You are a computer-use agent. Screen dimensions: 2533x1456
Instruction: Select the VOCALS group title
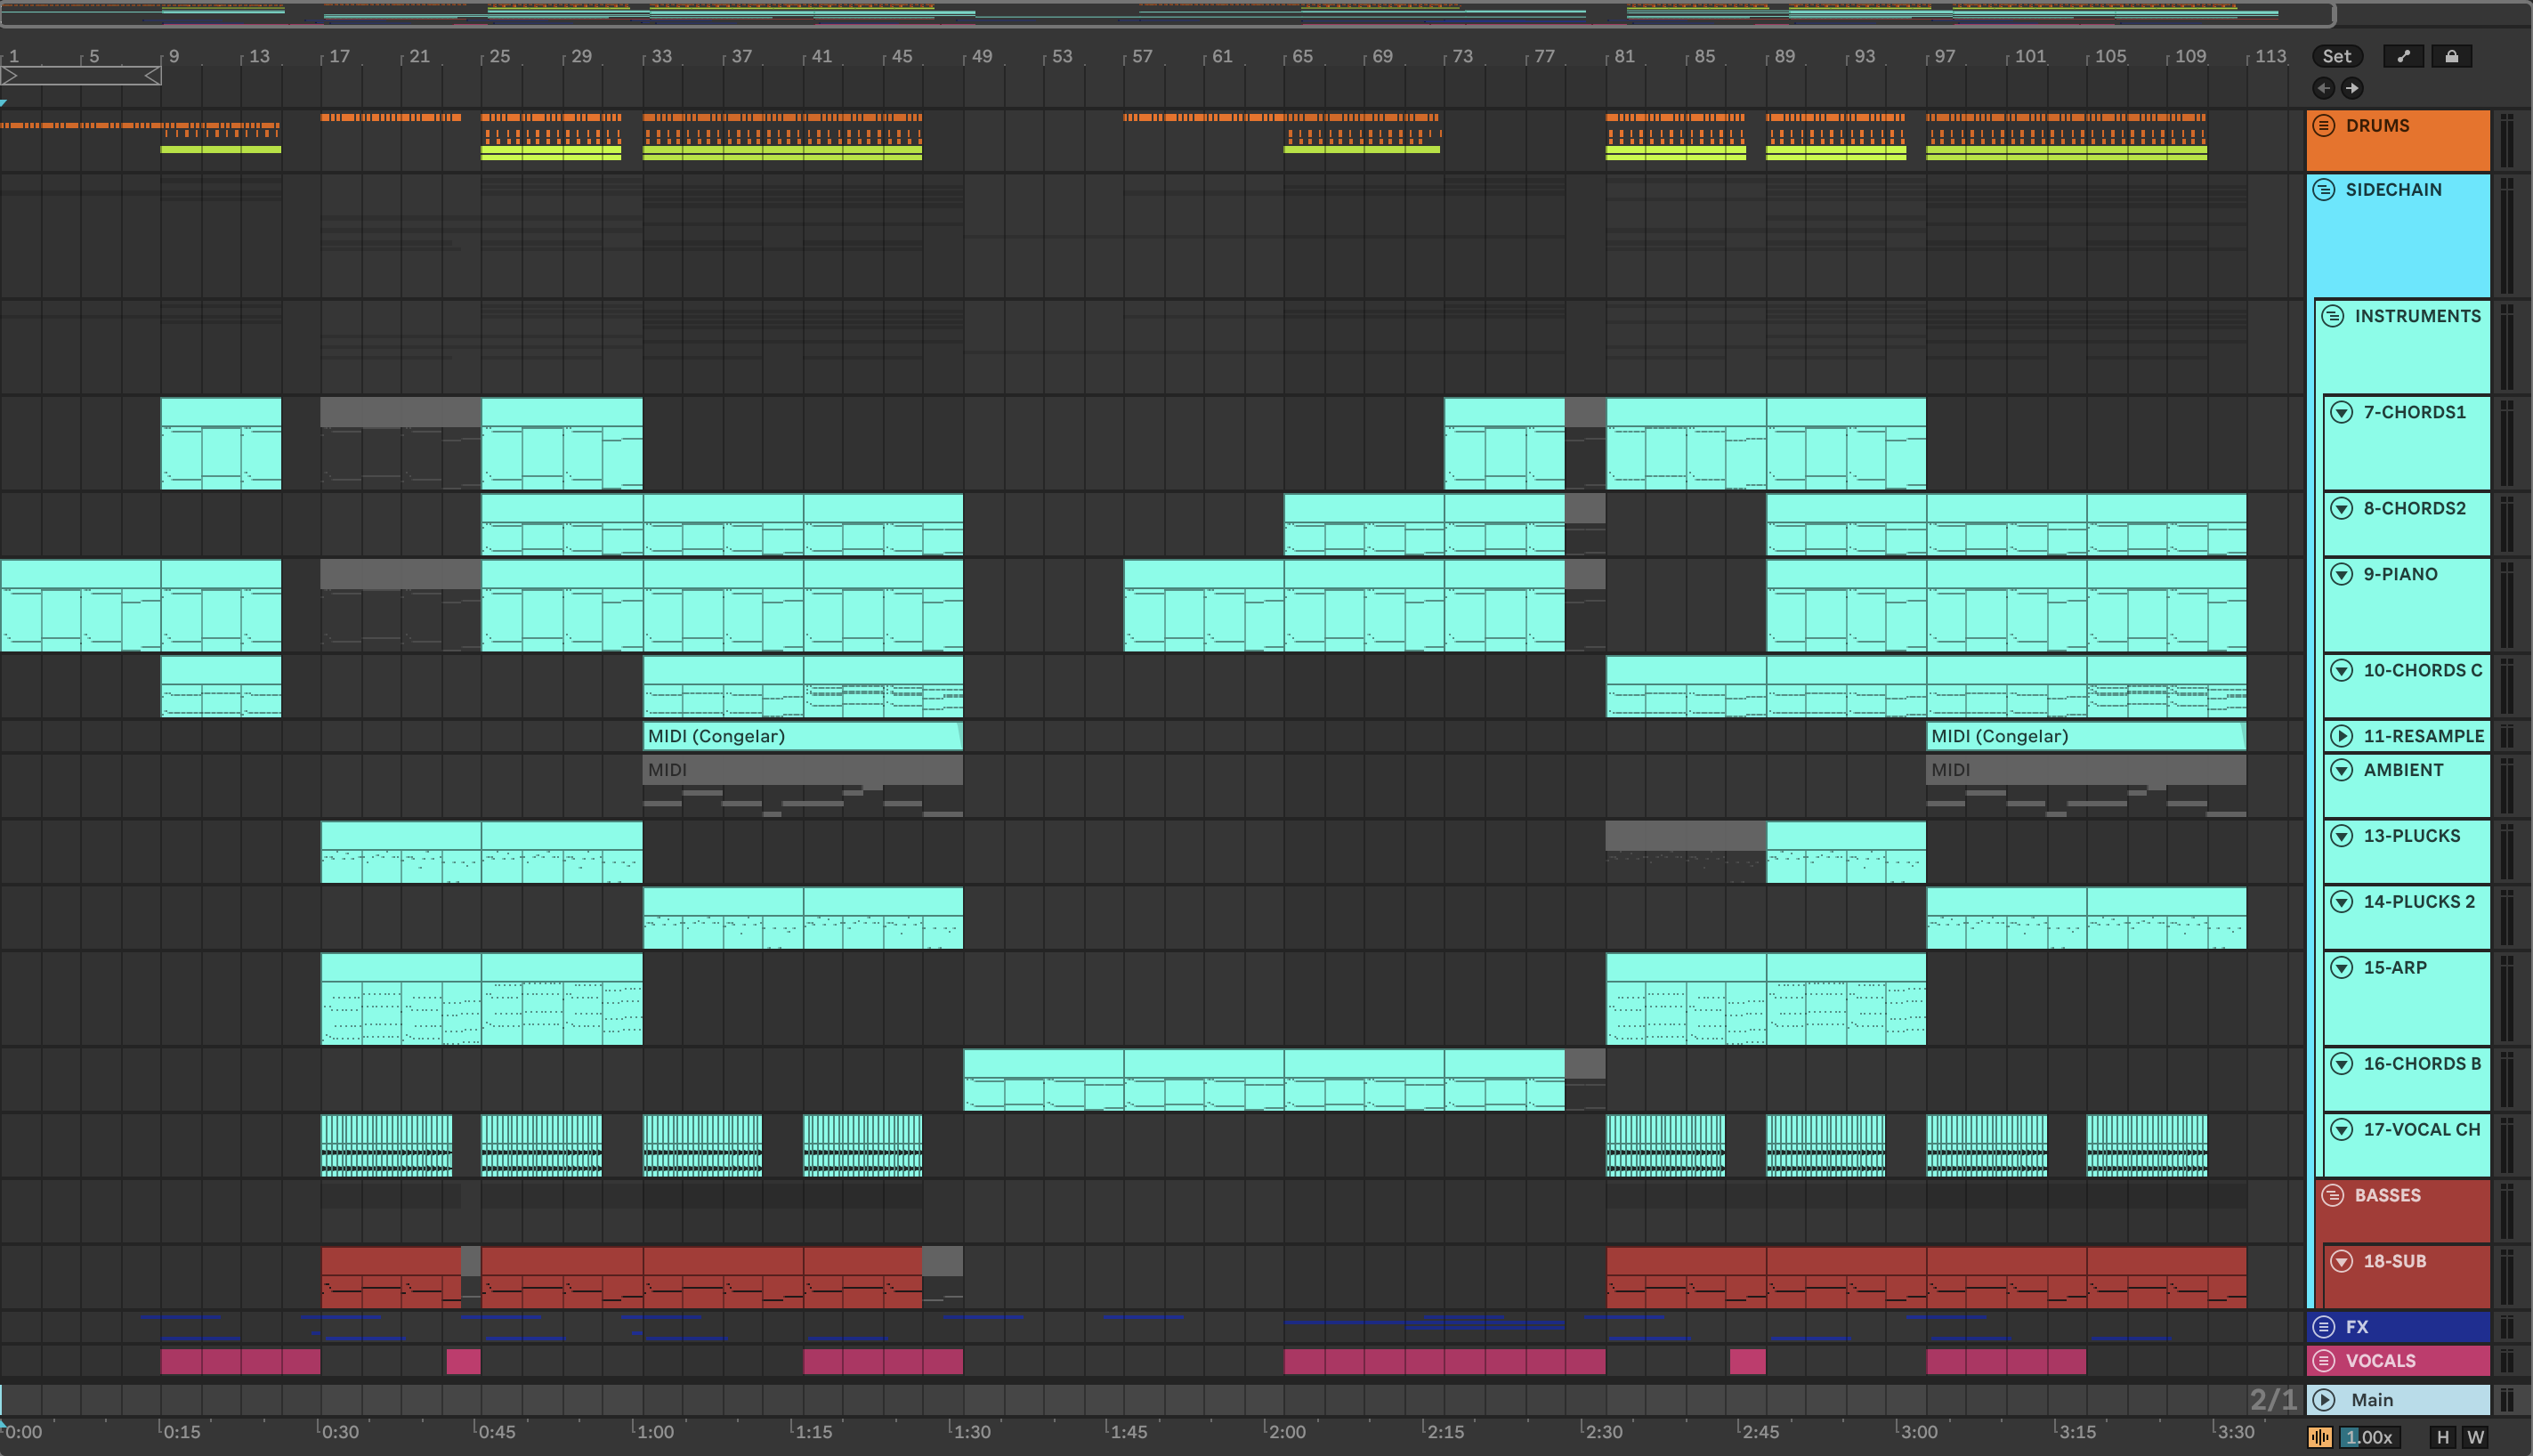2380,1361
